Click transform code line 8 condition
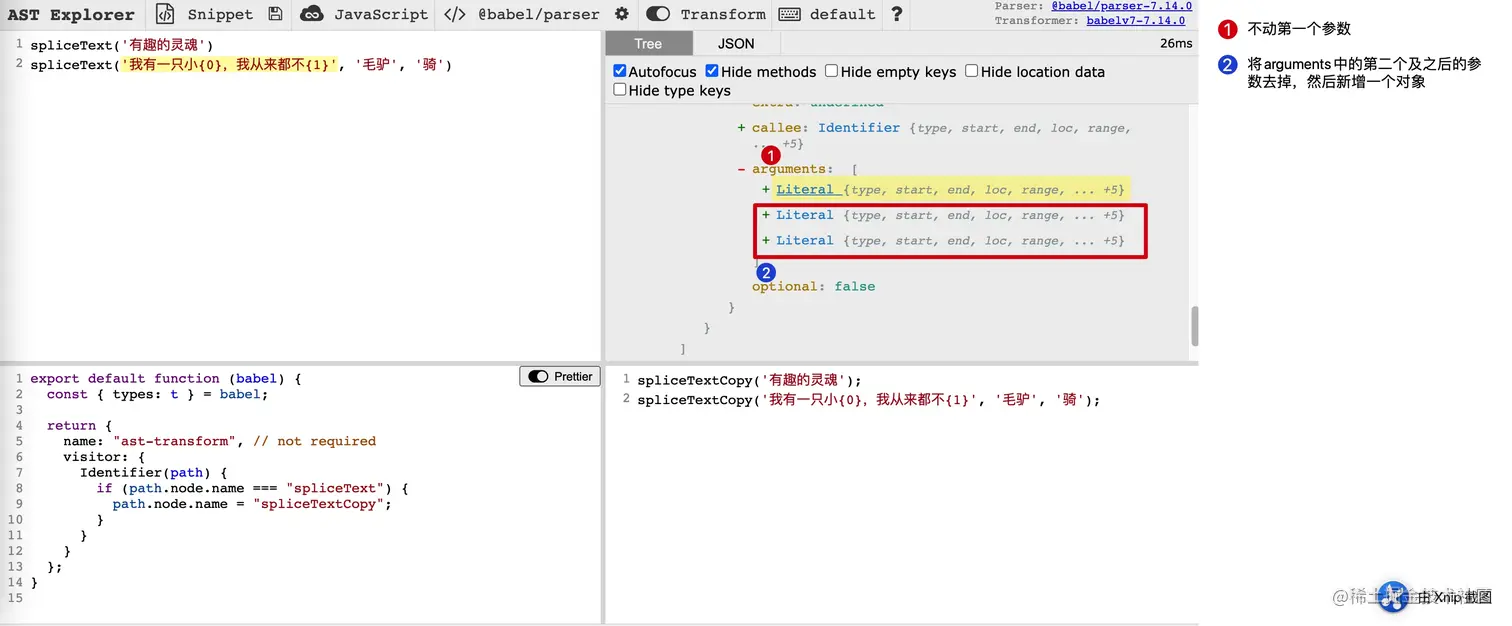Viewport: 1512px width, 626px height. [x=252, y=488]
